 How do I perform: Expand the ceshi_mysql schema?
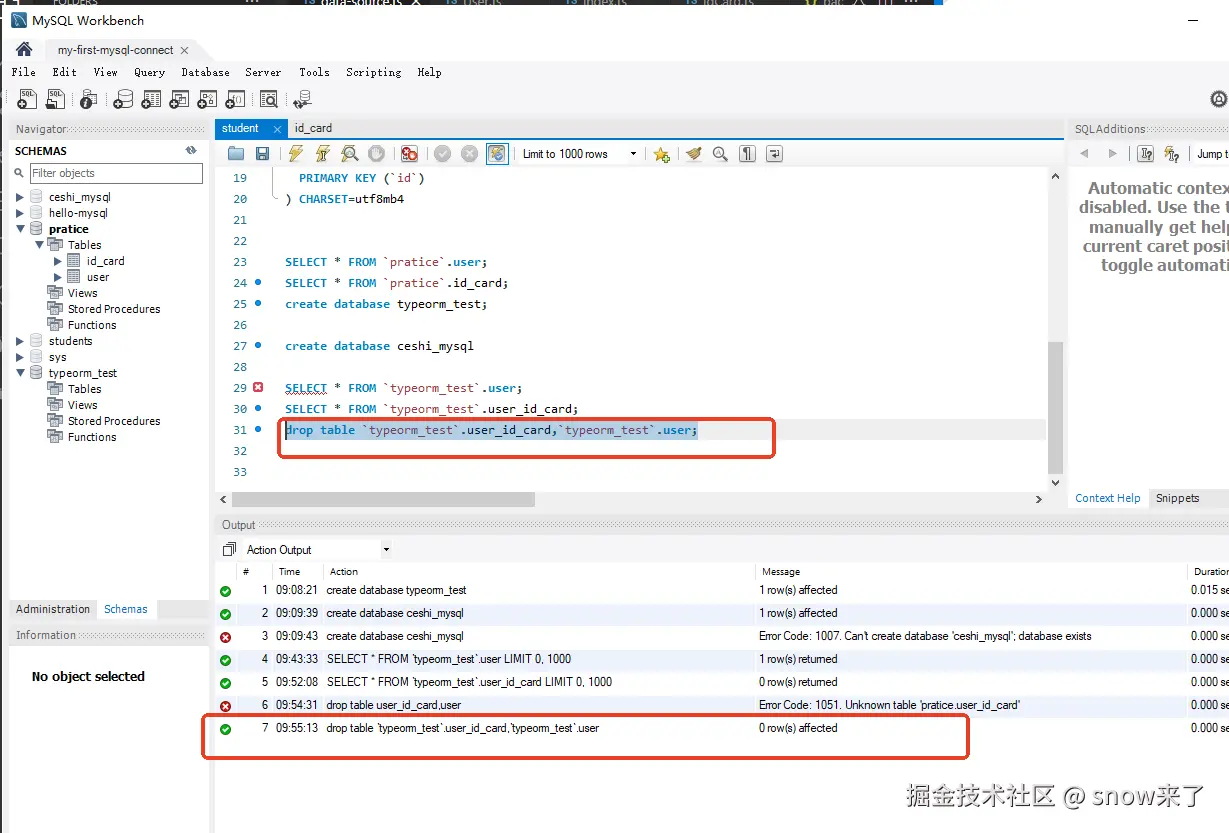[20, 197]
